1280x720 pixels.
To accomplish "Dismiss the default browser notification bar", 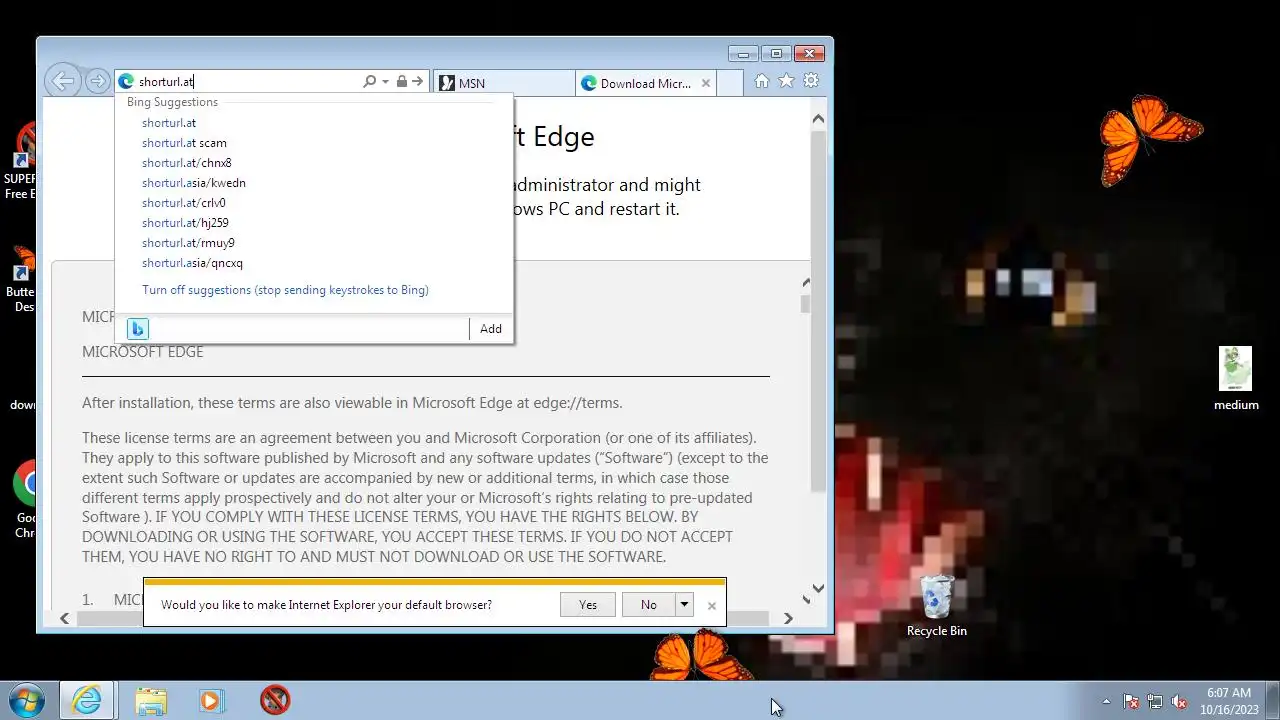I will (x=711, y=606).
